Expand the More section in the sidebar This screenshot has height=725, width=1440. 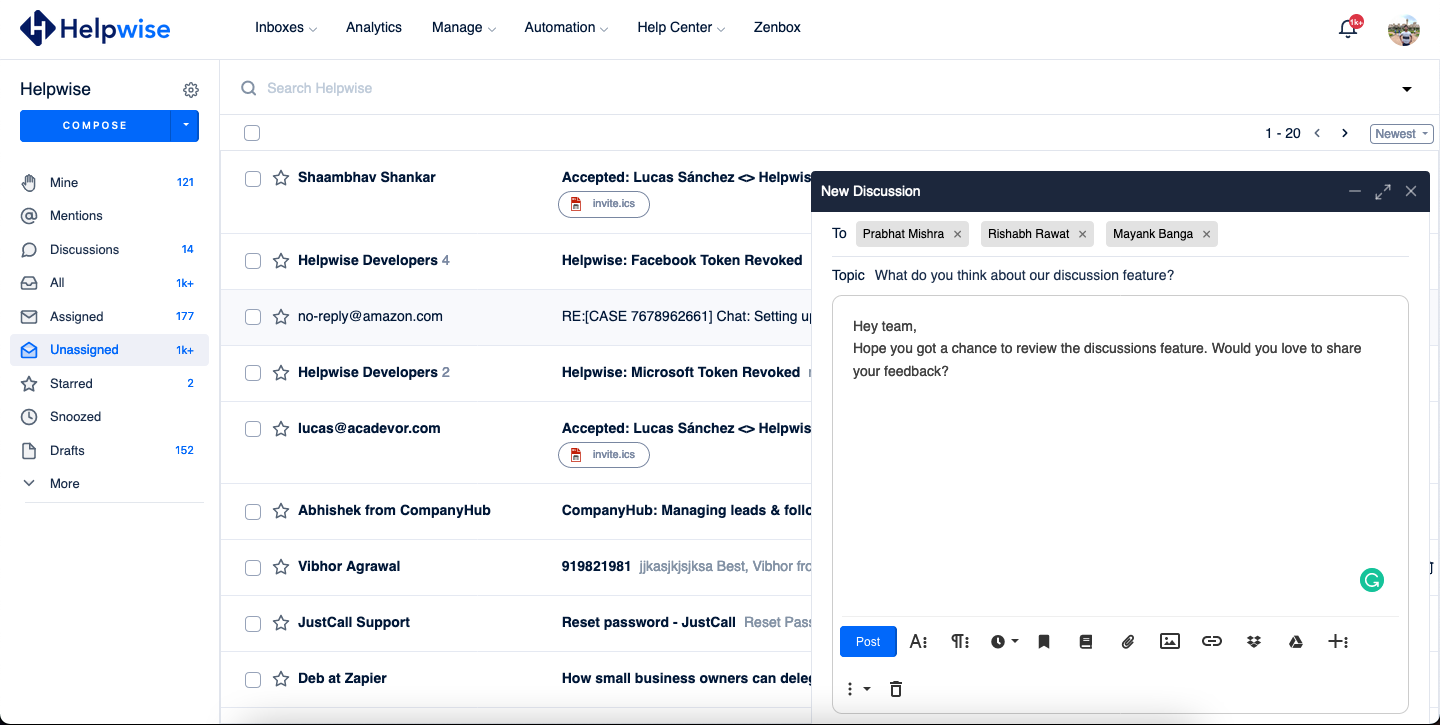[64, 483]
